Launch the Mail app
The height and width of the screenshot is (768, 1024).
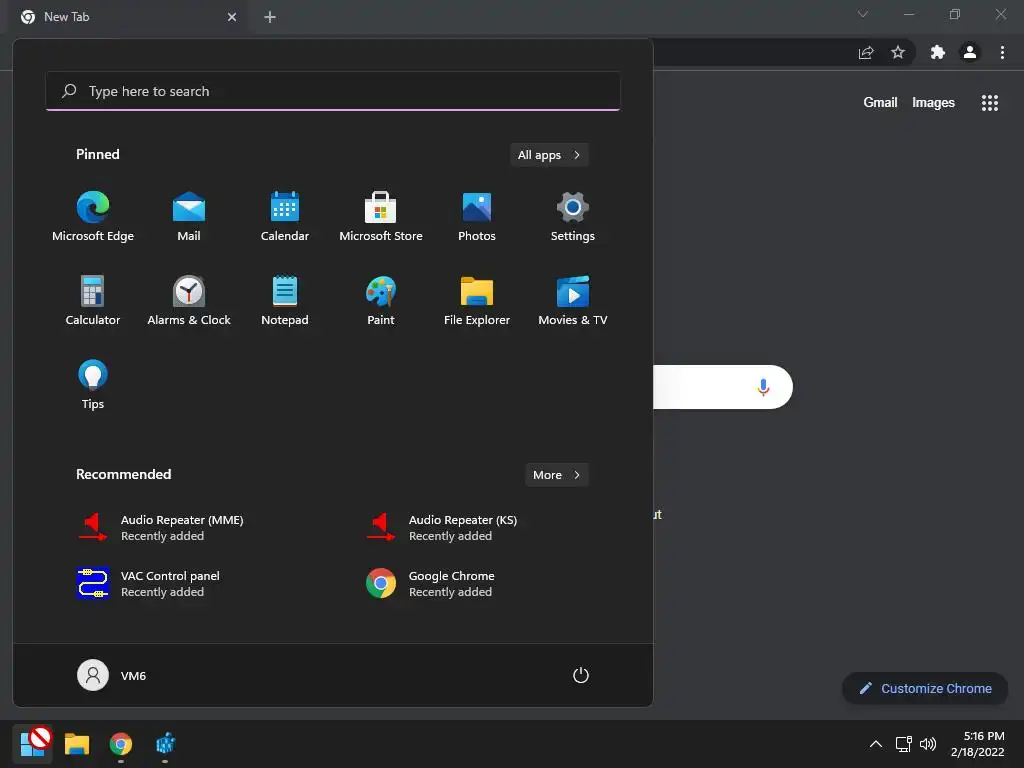[x=189, y=217]
